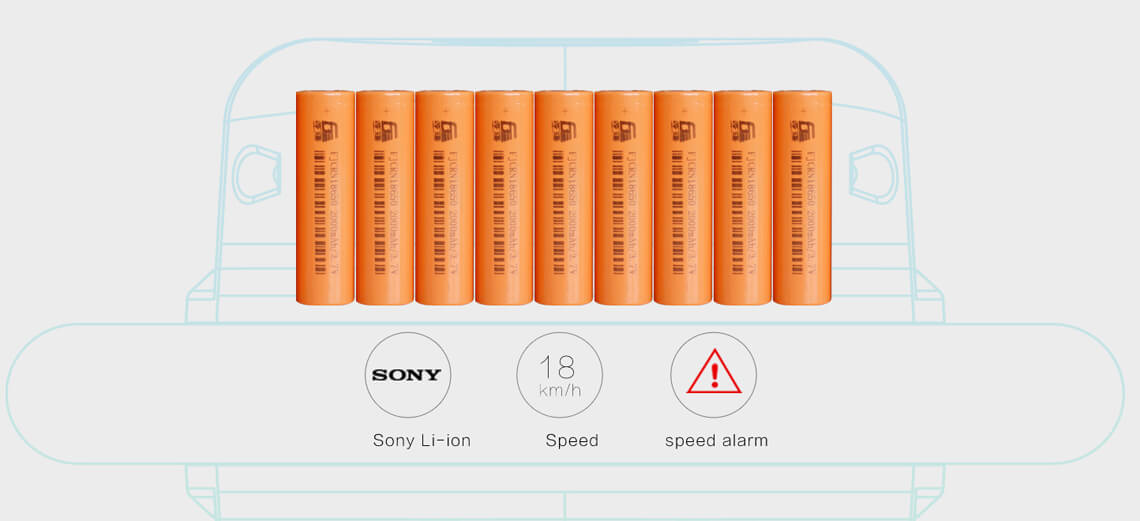Select the fourth orange battery from left
The width and height of the screenshot is (1140, 521).
[x=504, y=197]
